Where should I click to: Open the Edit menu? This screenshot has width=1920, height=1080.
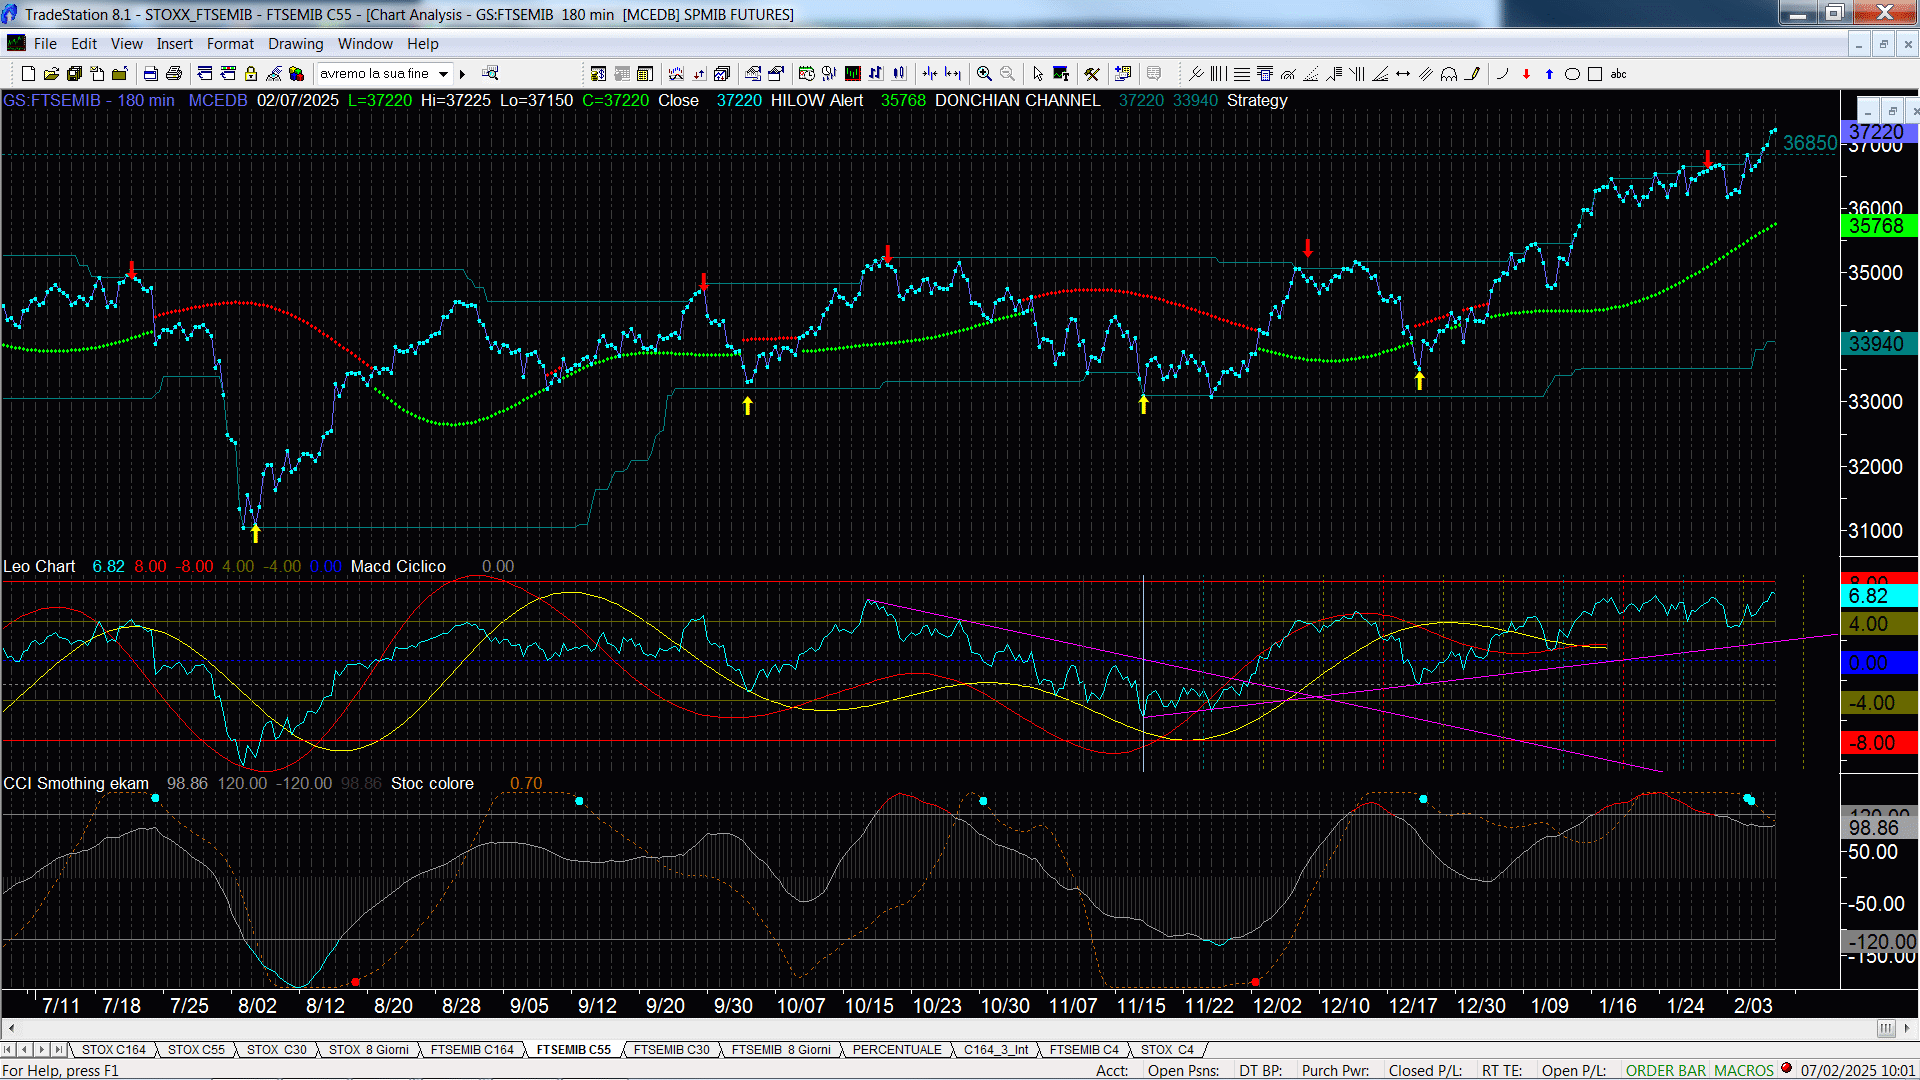click(84, 44)
